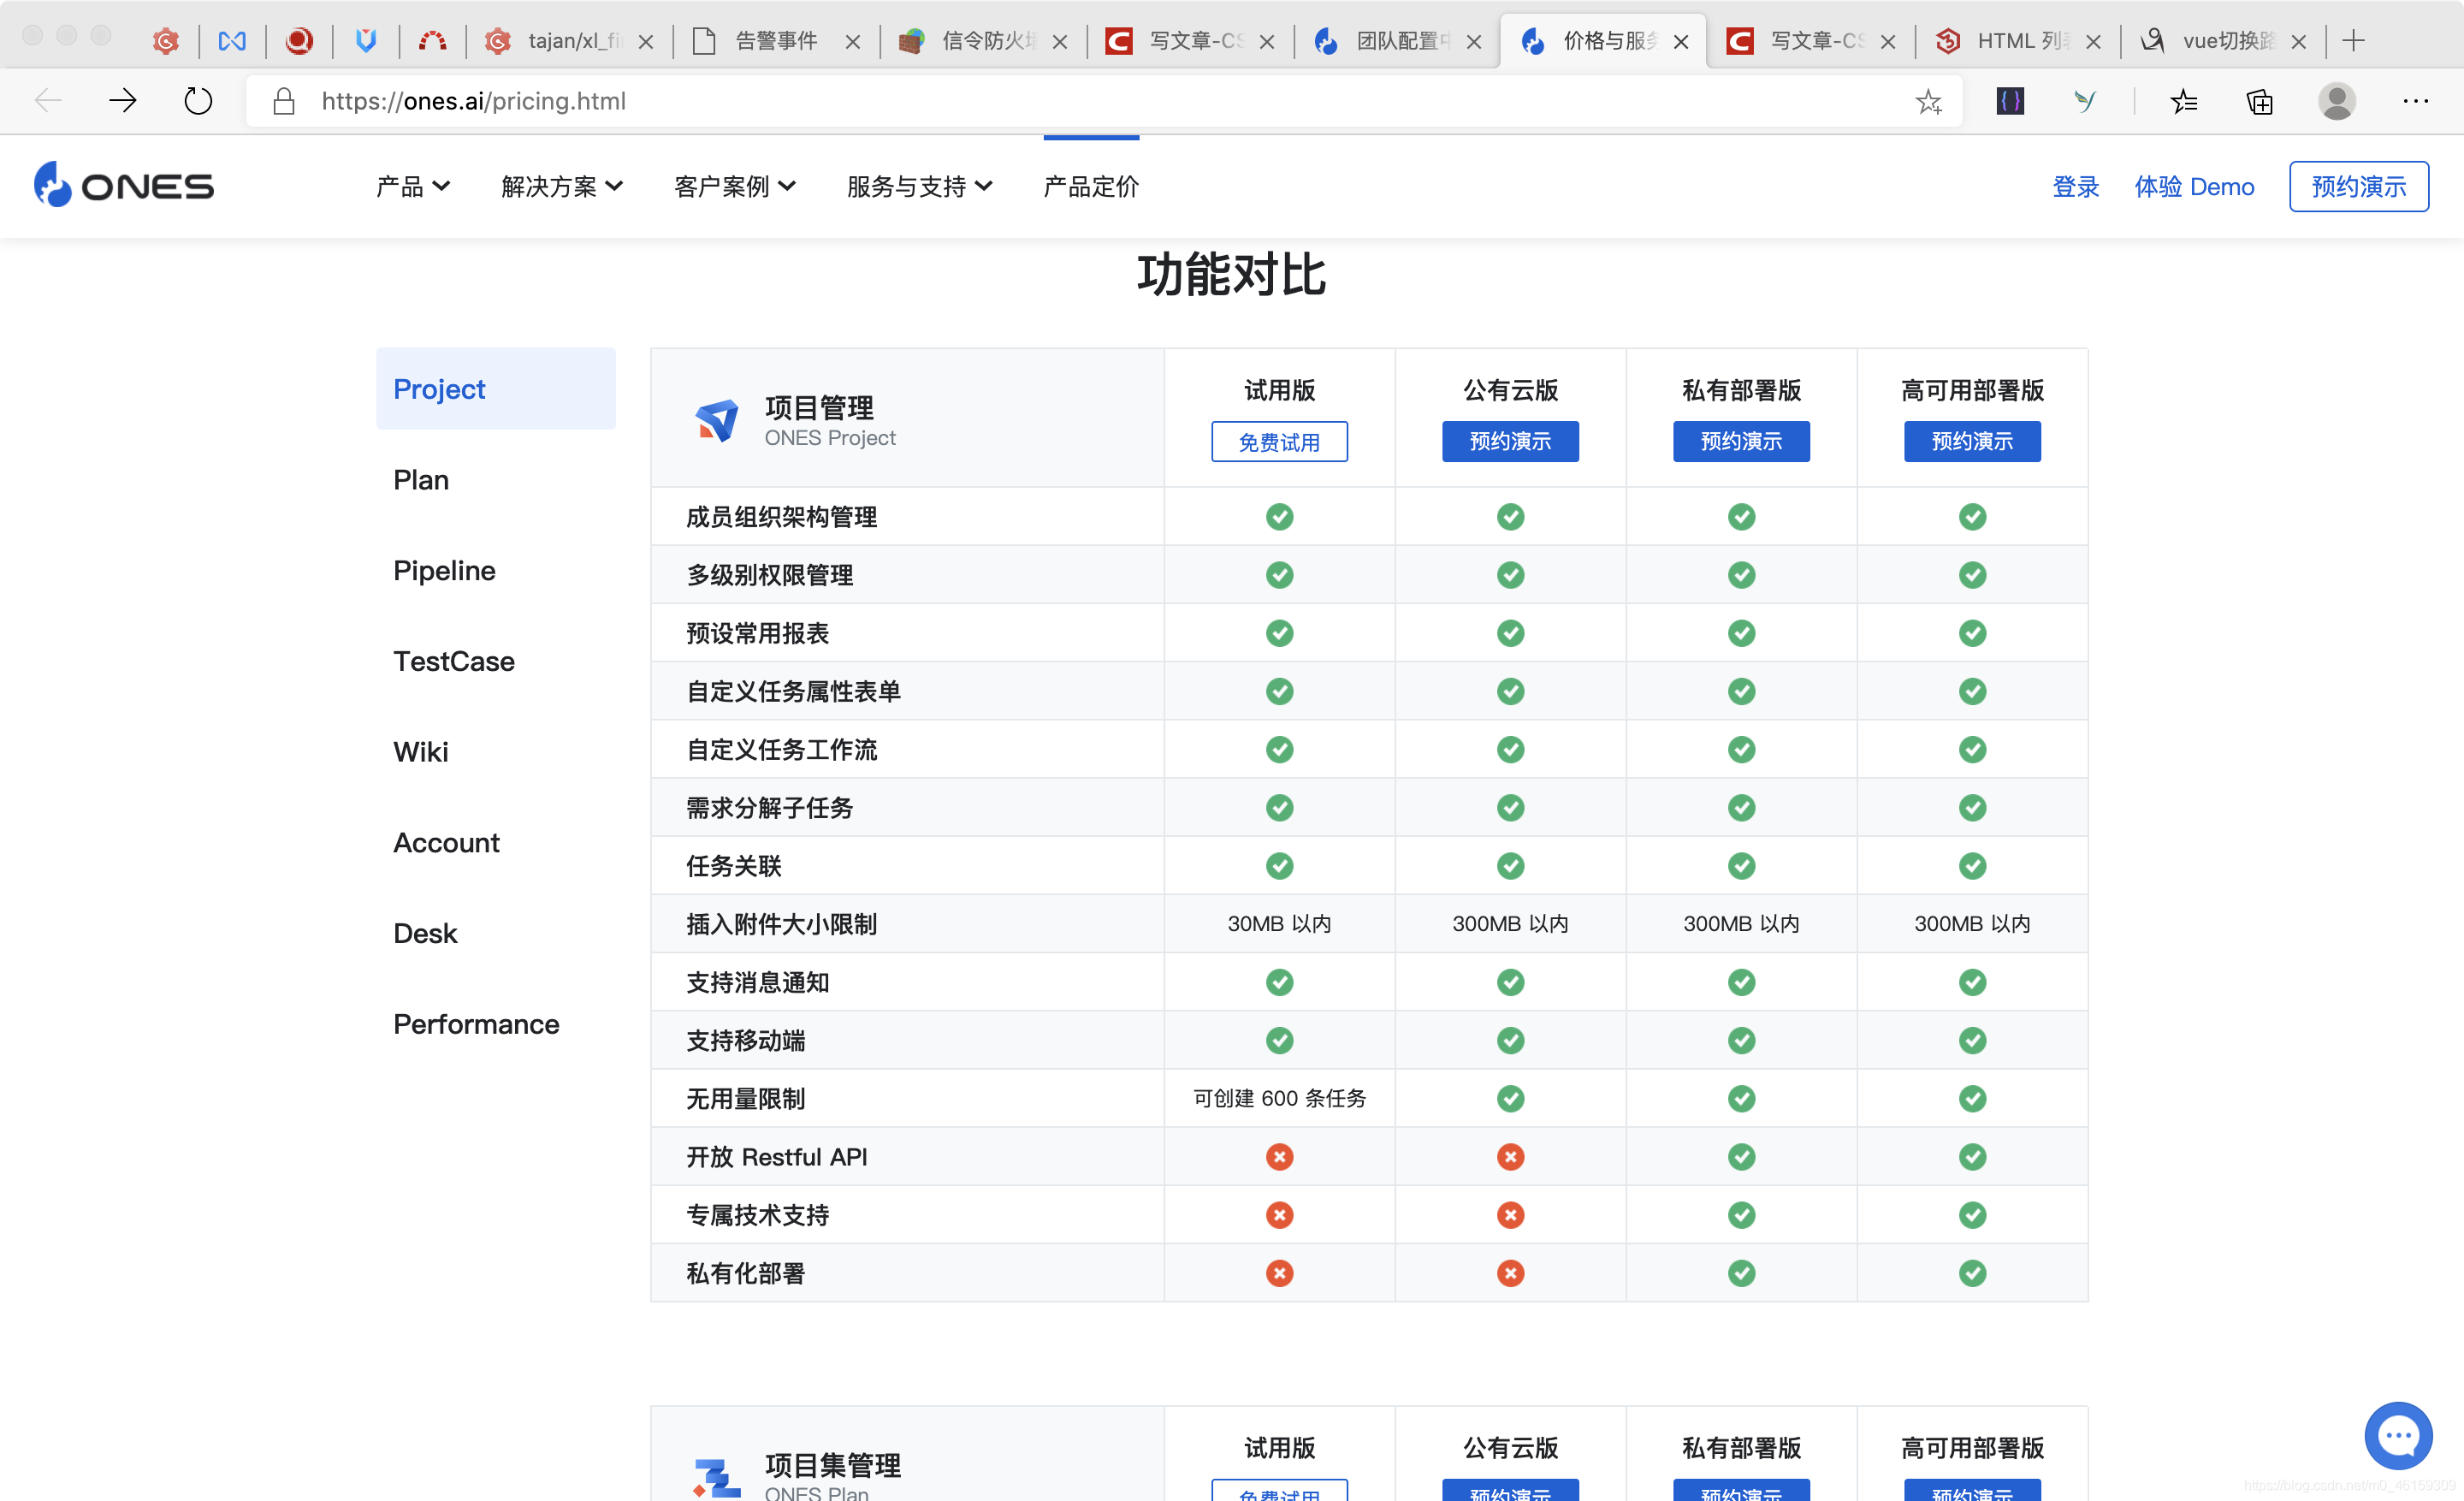Switch to the HTML 列表 browser tab
Image resolution: width=2464 pixels, height=1501 pixels.
click(x=2018, y=41)
